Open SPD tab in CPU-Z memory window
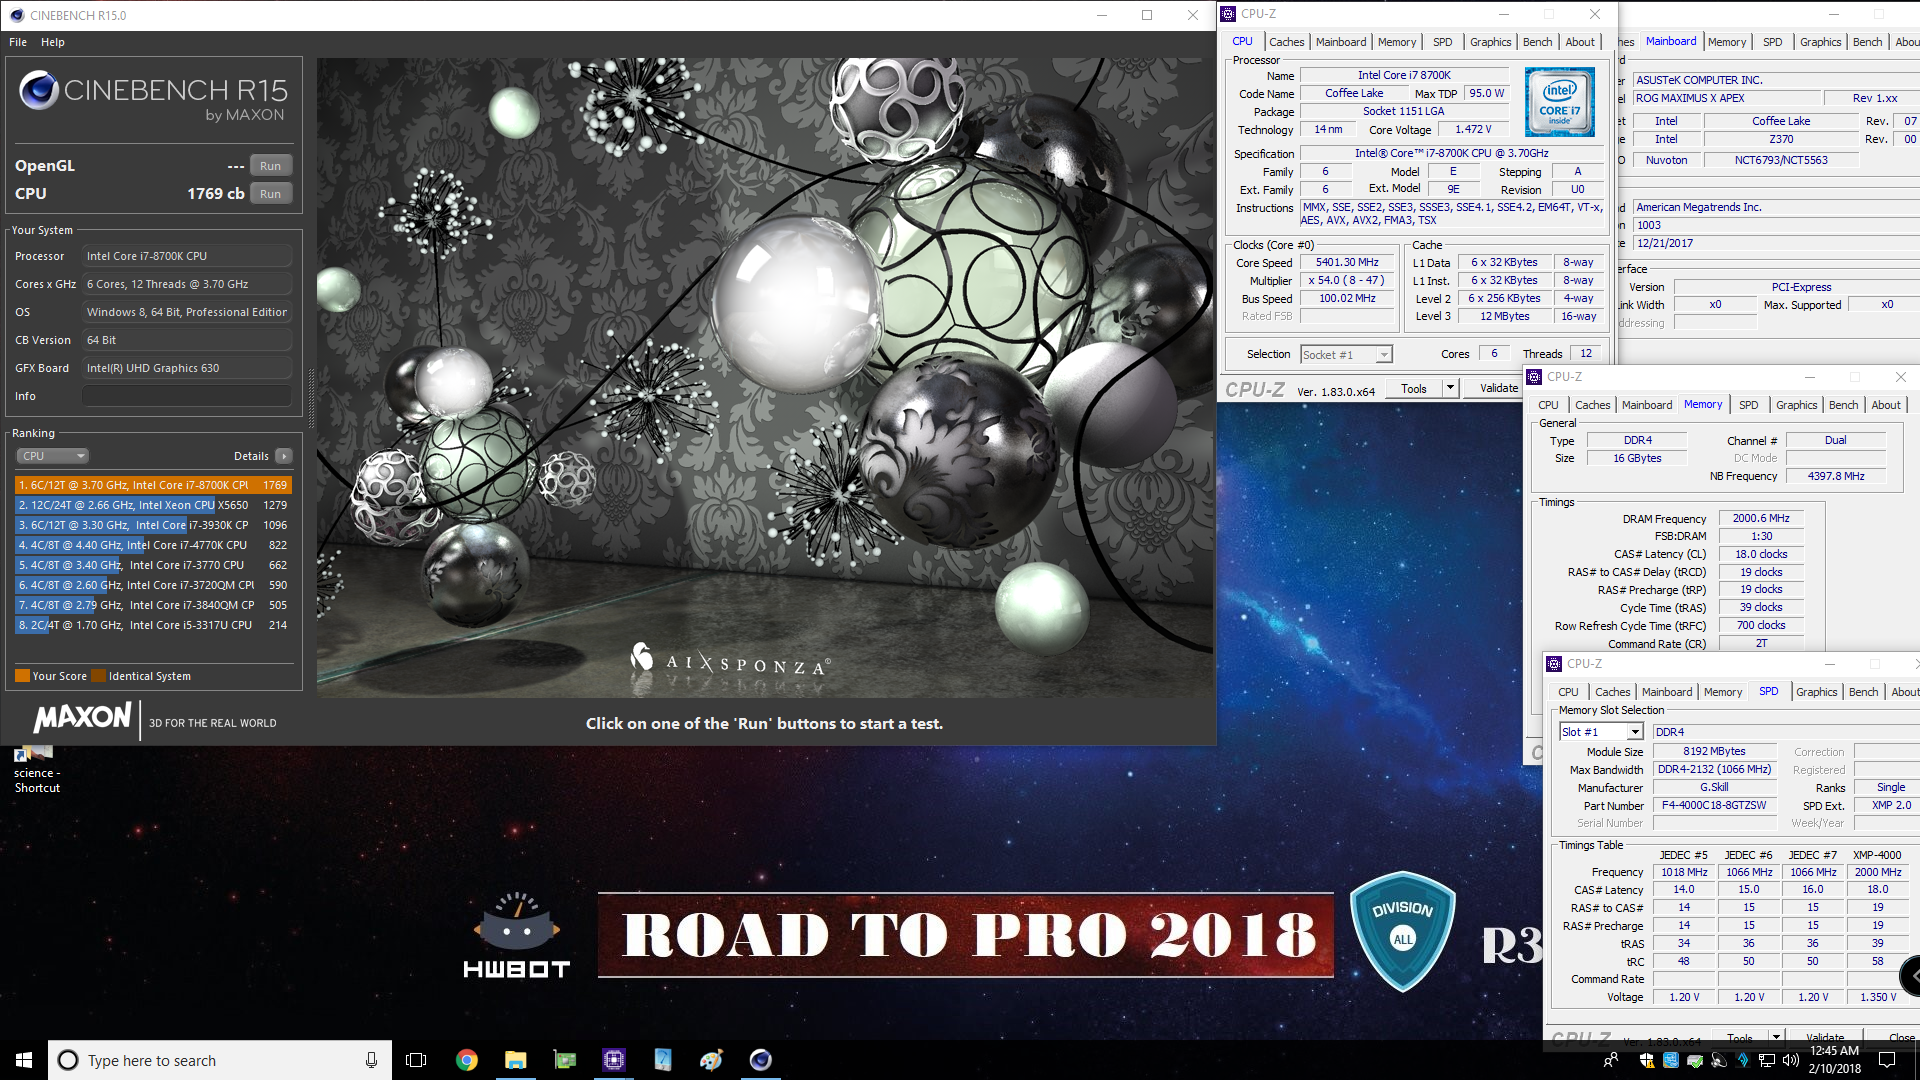Viewport: 1920px width, 1080px height. [x=1748, y=405]
